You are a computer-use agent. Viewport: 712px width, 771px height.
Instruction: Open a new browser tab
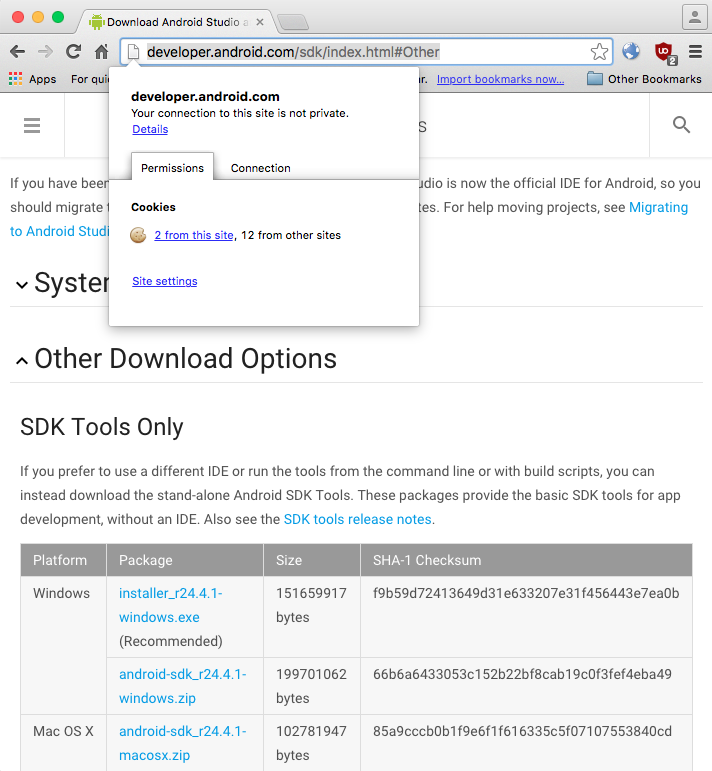pyautogui.click(x=293, y=22)
